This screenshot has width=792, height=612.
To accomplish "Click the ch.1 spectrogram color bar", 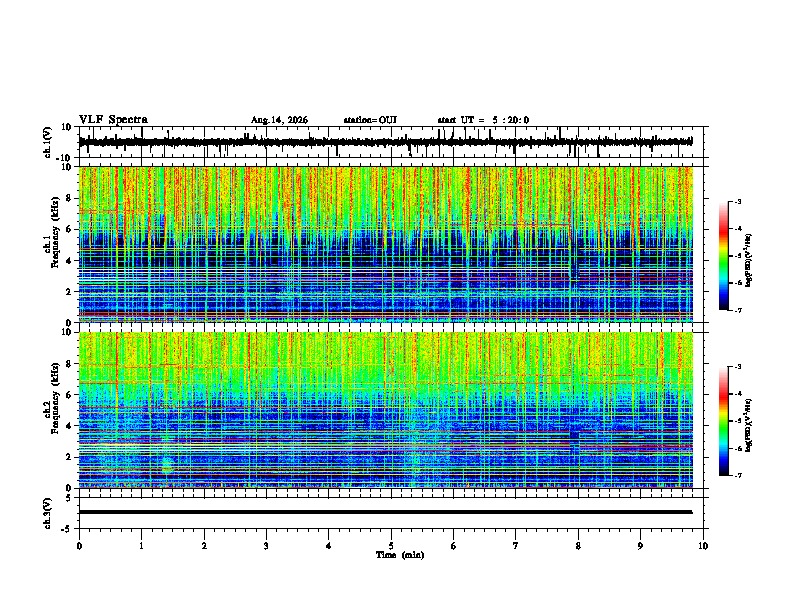I will pyautogui.click(x=724, y=256).
